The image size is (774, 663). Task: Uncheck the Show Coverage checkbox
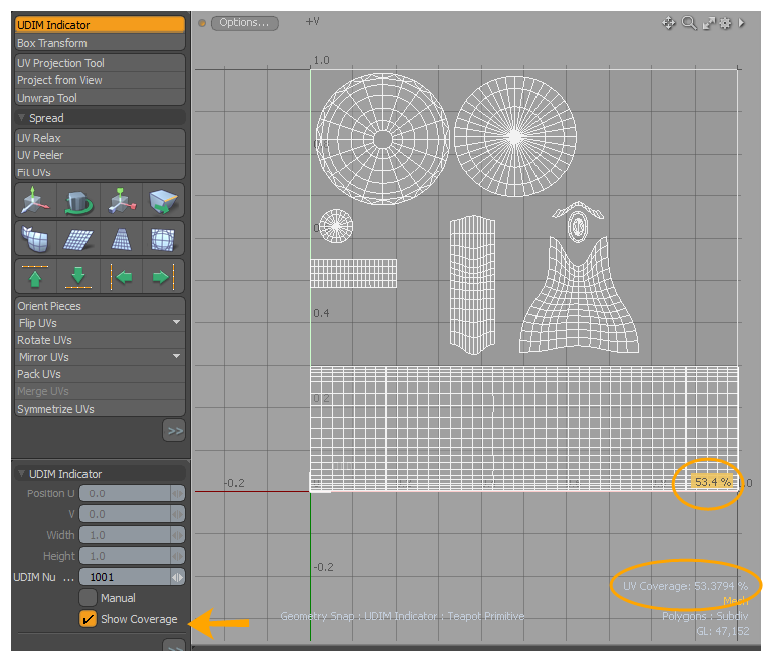[87, 620]
